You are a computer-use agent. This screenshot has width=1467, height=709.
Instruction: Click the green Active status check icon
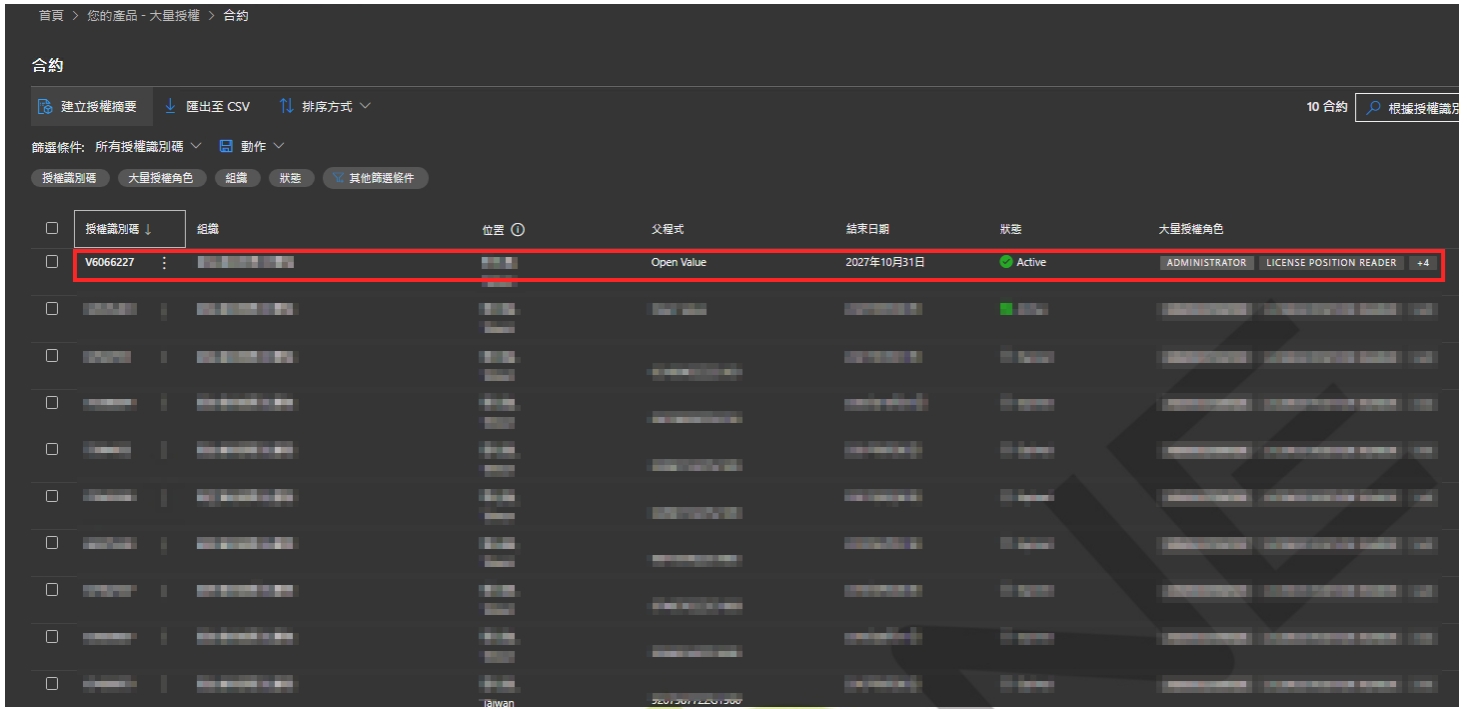1005,263
